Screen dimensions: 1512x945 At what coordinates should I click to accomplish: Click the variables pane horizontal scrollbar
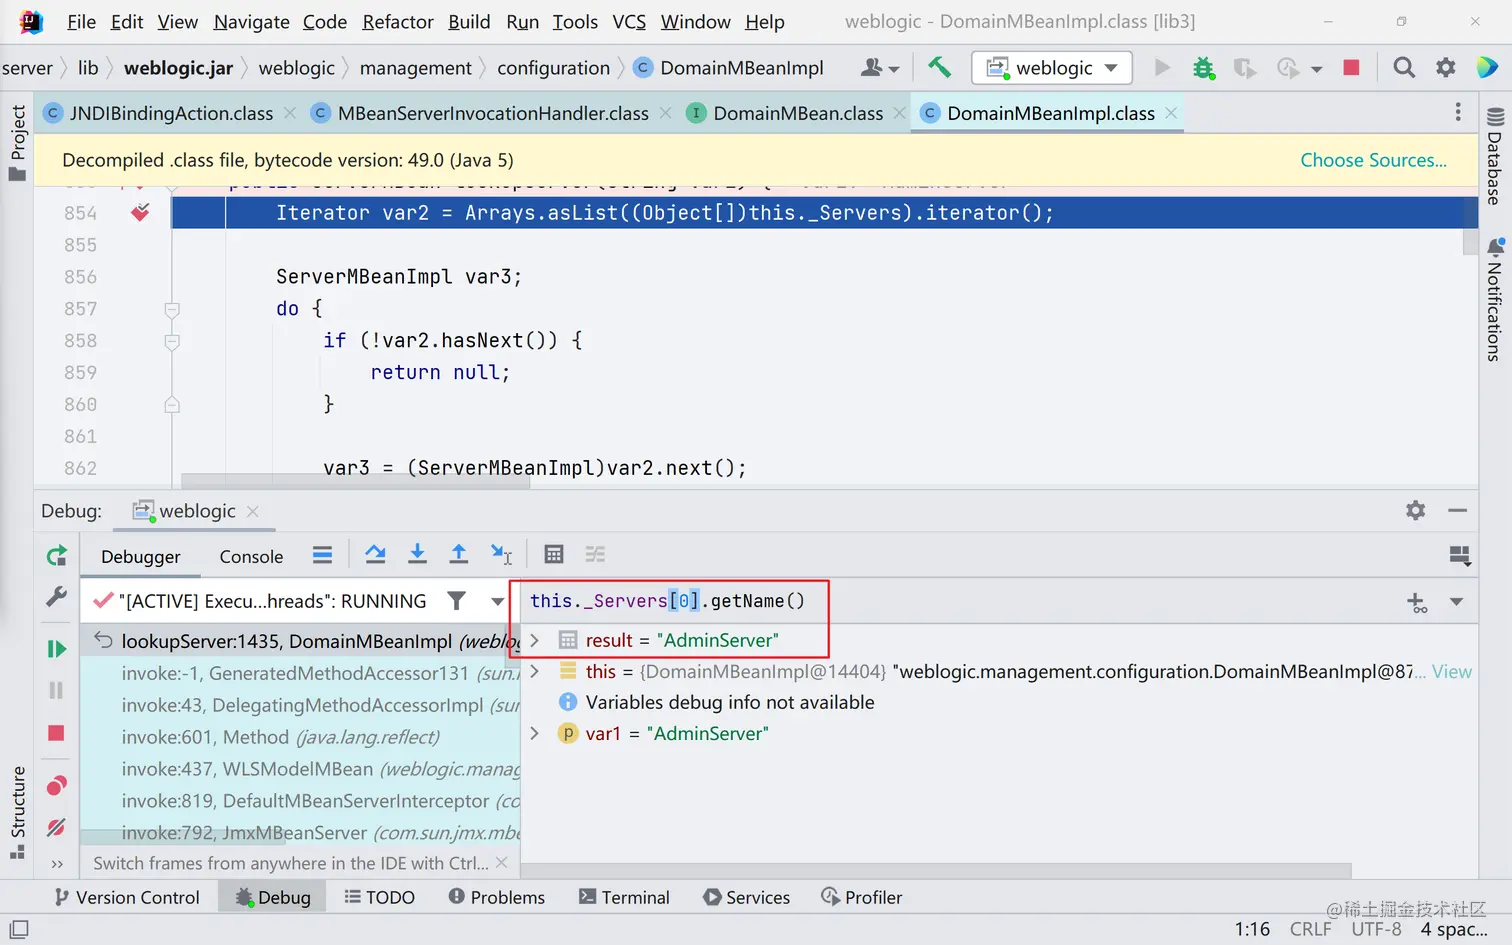point(937,870)
